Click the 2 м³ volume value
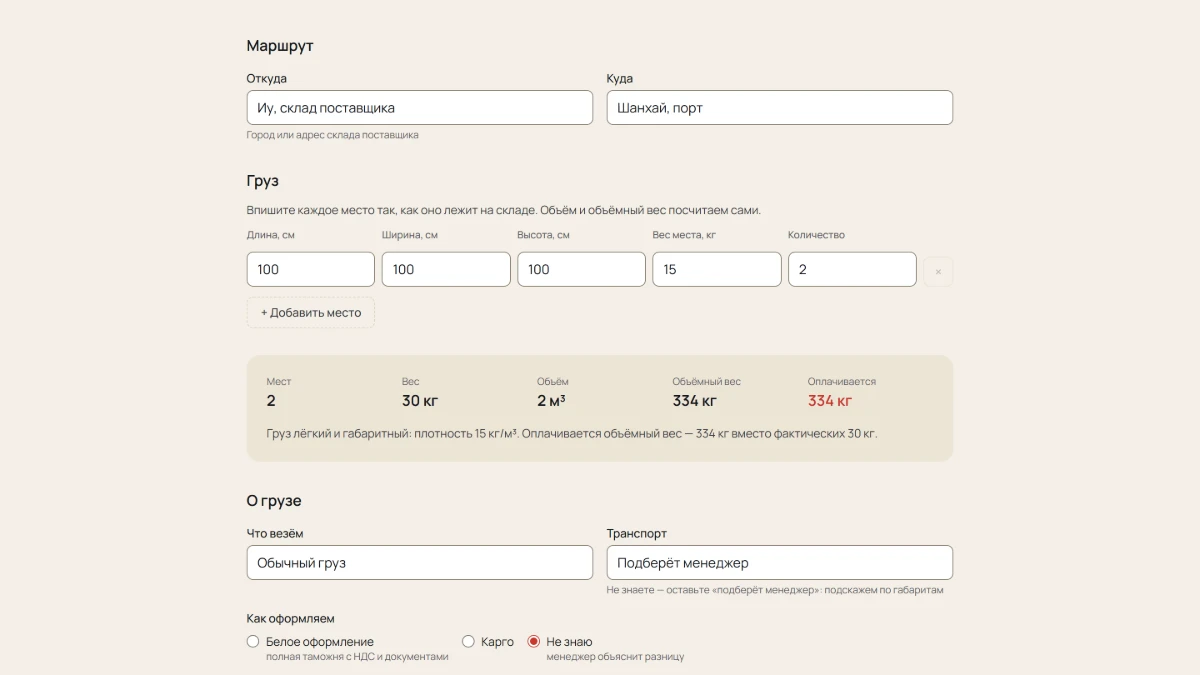Viewport: 1200px width, 675px height. click(x=551, y=401)
